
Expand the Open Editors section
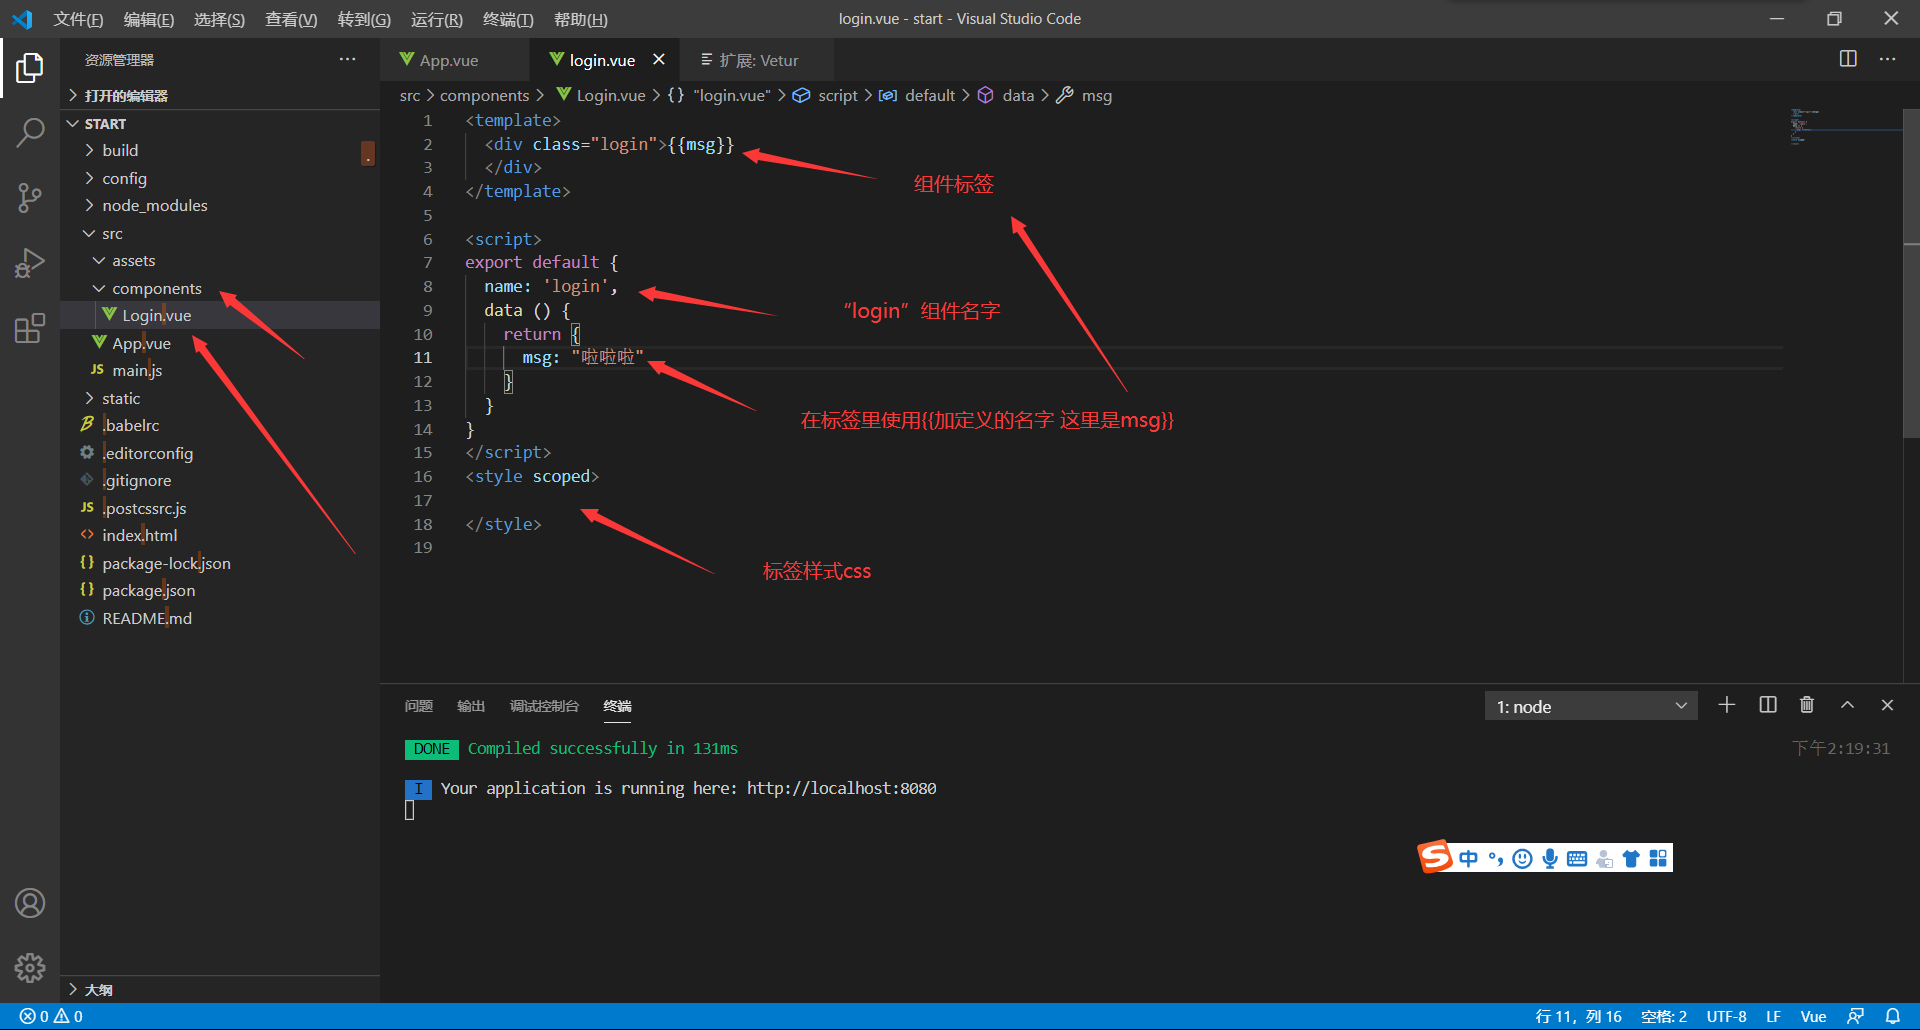pos(220,95)
